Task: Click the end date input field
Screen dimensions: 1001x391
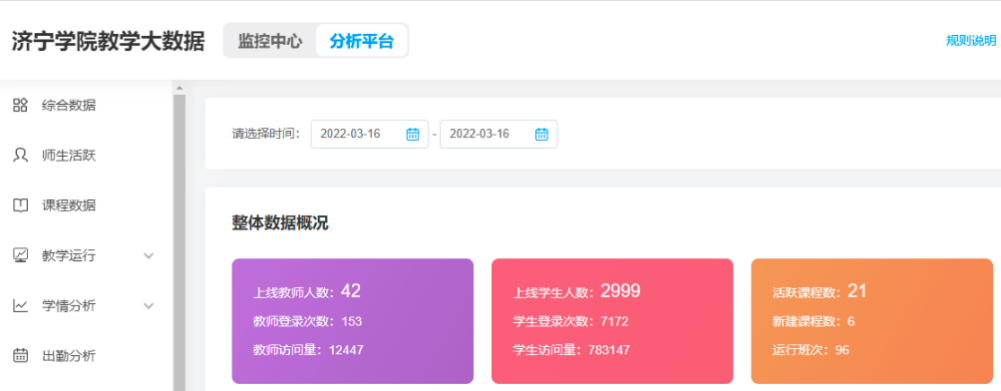Action: pyautogui.click(x=499, y=134)
